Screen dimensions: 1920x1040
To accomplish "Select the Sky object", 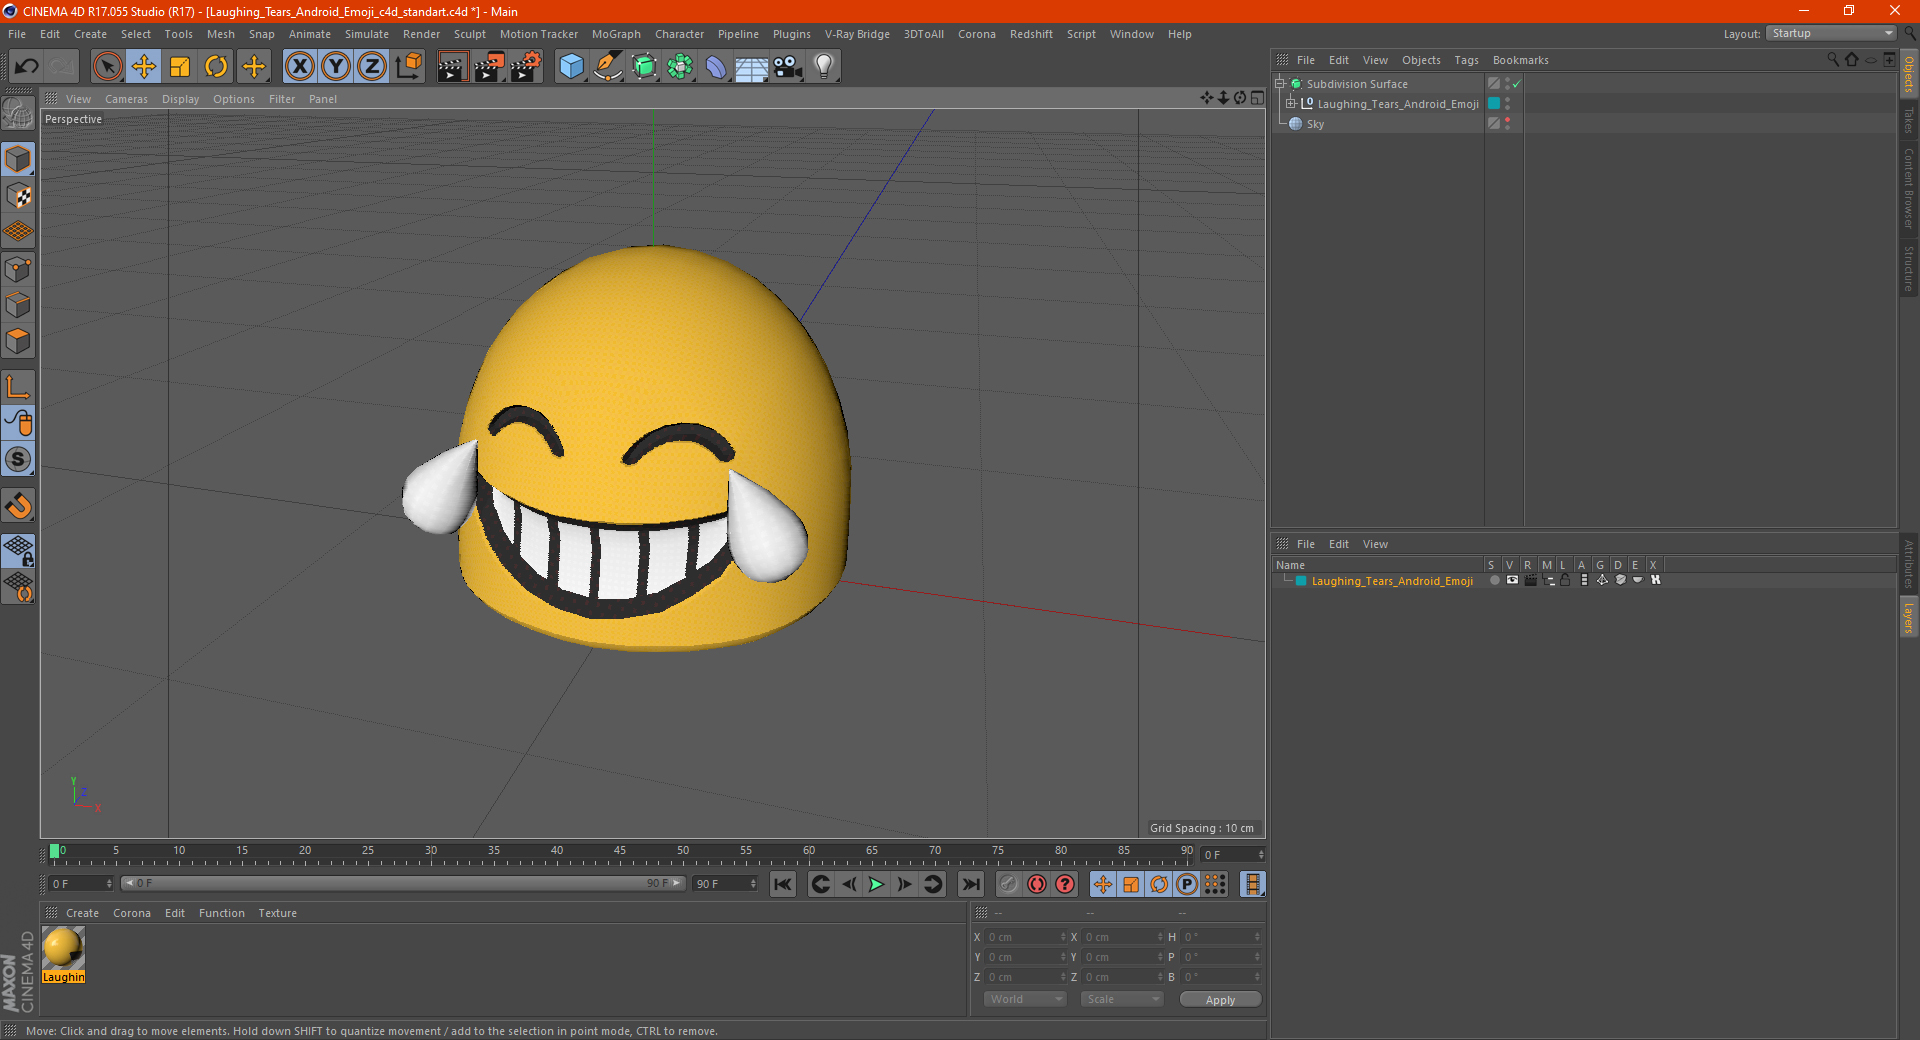I will pos(1315,124).
